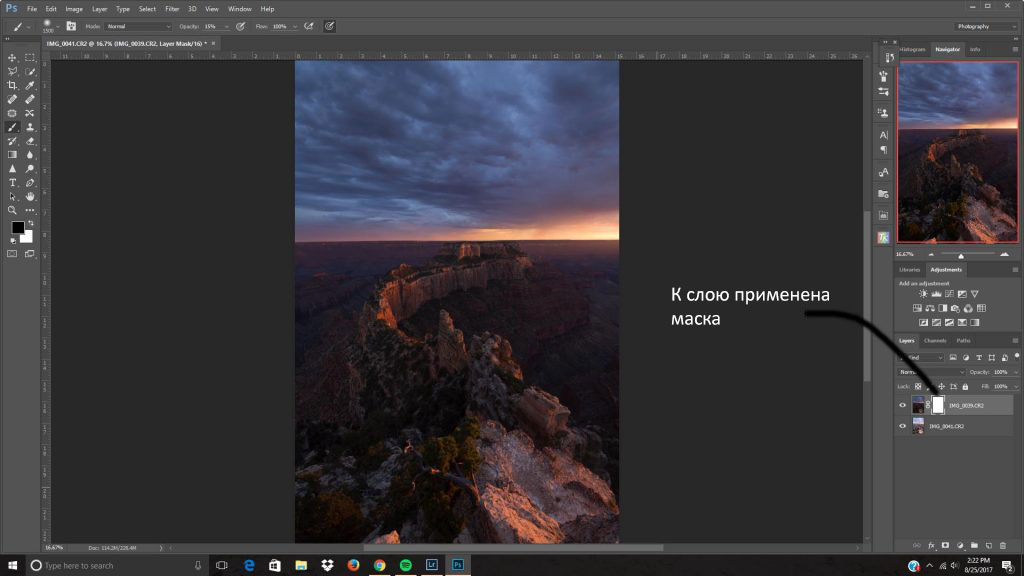
Task: Add a Levels adjustment
Action: [936, 294]
